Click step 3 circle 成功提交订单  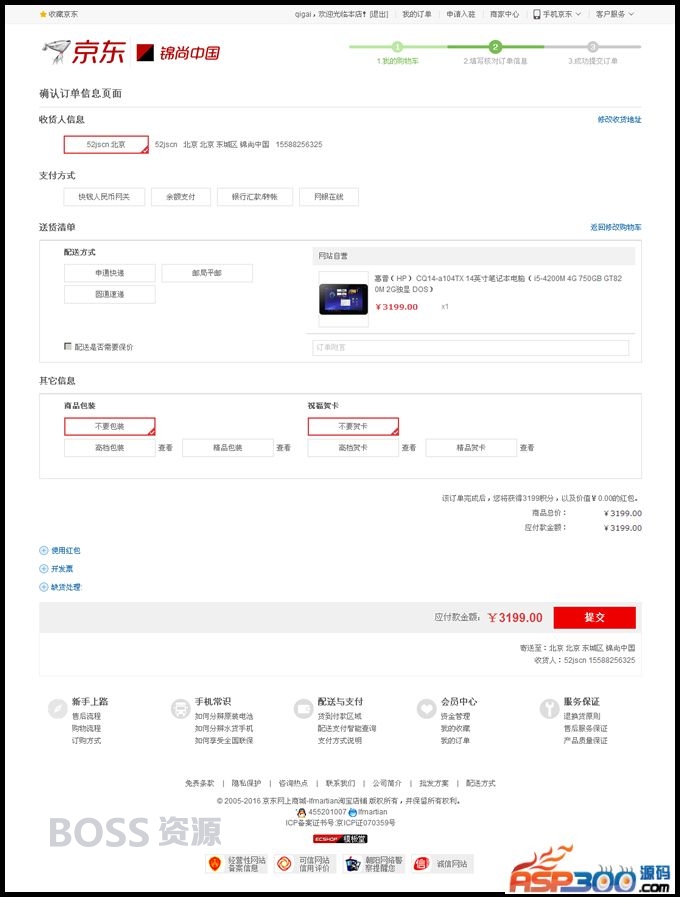click(593, 47)
